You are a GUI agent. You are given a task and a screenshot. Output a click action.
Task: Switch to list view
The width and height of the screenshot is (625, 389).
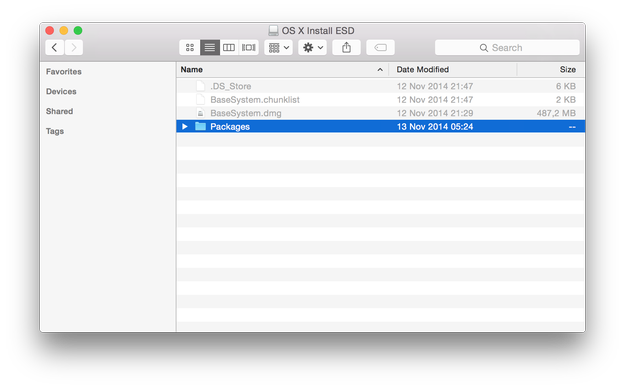pyautogui.click(x=210, y=47)
